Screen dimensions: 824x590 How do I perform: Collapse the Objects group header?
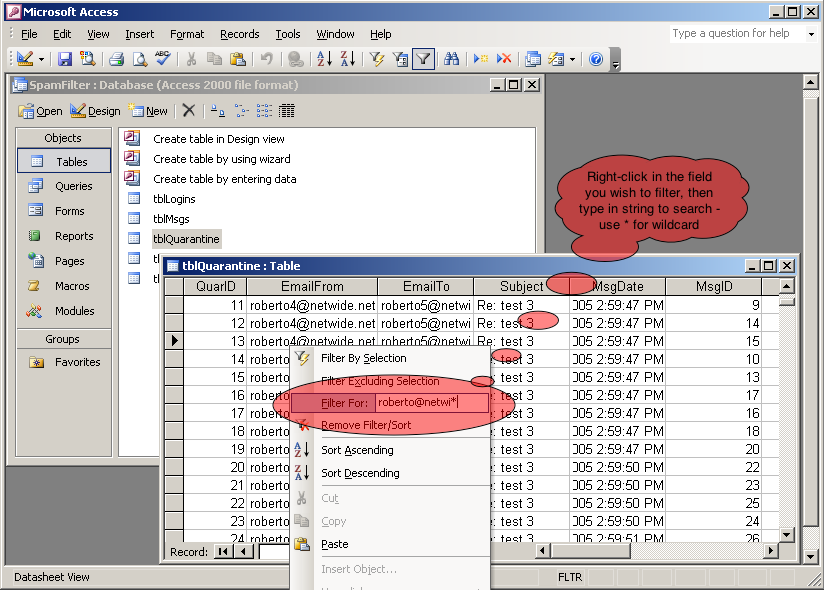click(64, 138)
